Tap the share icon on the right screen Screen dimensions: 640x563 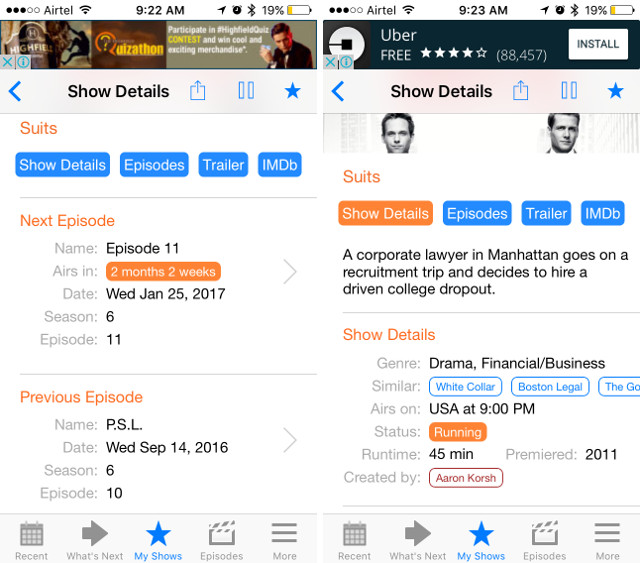click(520, 90)
